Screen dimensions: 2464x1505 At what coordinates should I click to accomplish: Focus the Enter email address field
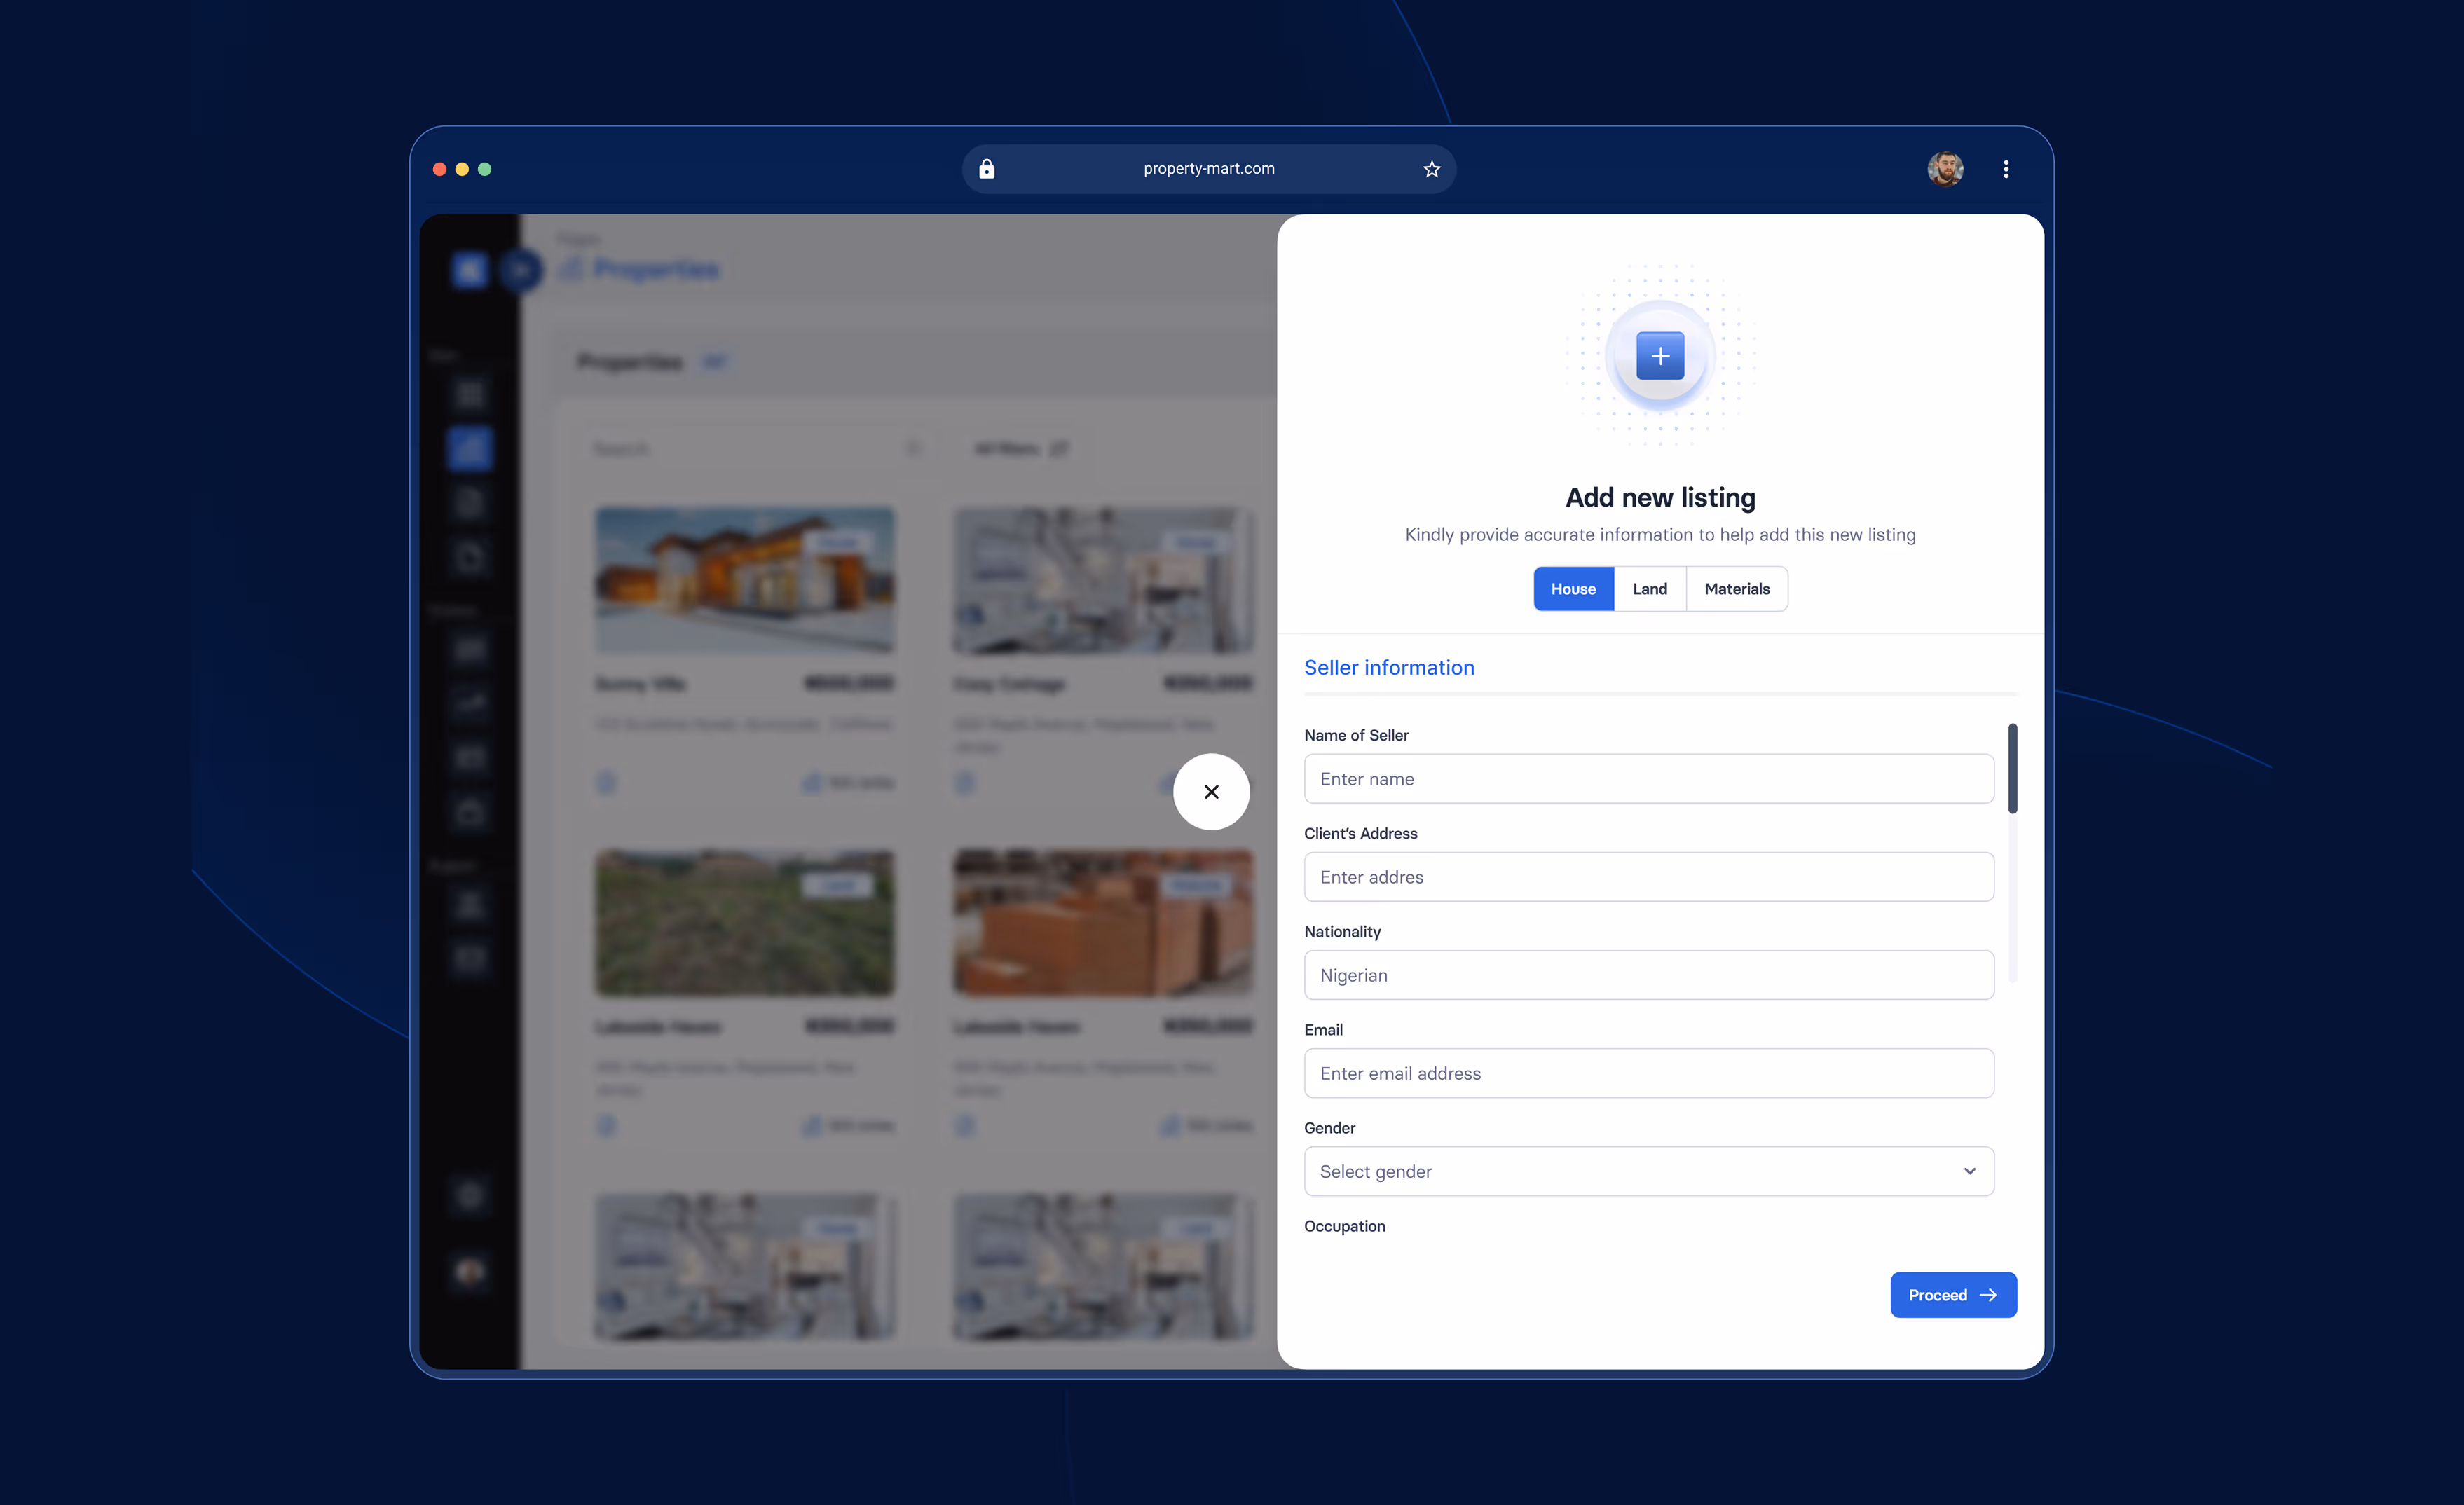1648,1073
